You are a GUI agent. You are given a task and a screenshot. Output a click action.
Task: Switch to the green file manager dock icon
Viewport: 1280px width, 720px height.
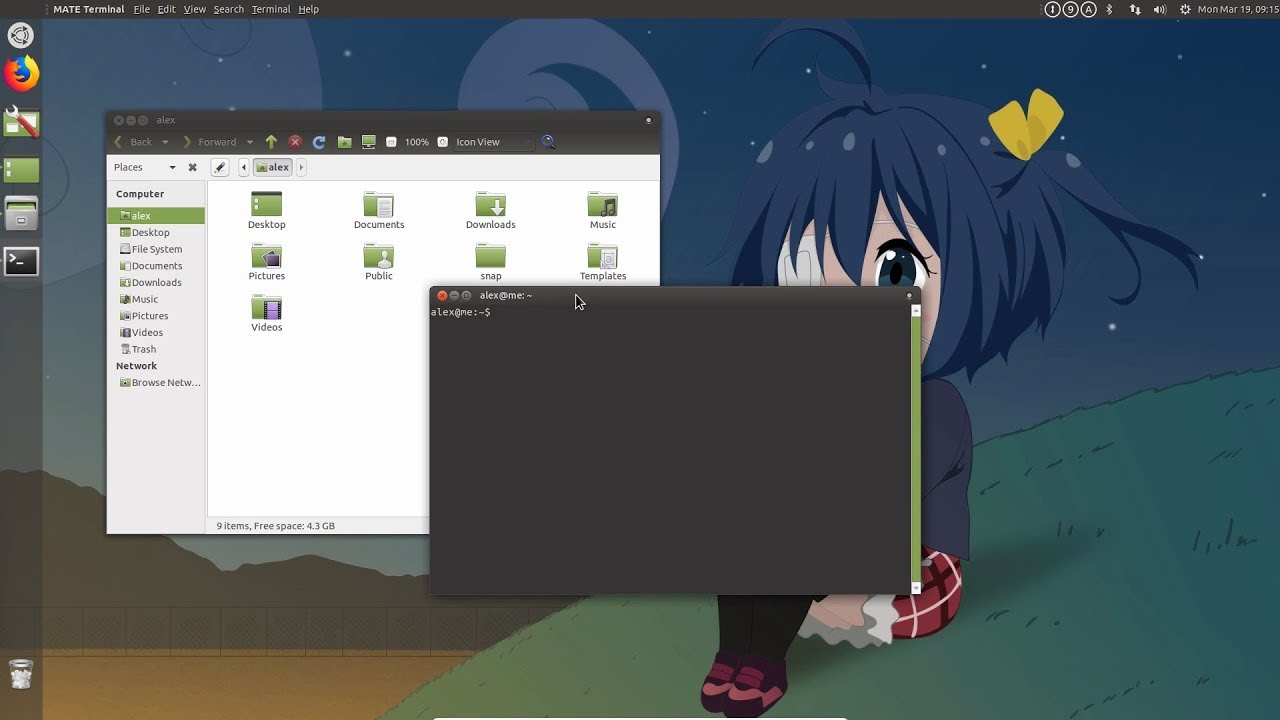pos(21,170)
